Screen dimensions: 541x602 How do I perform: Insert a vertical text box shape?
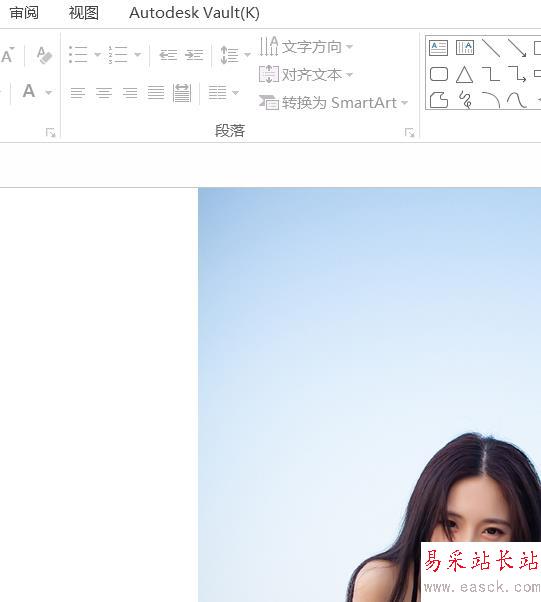coord(465,48)
